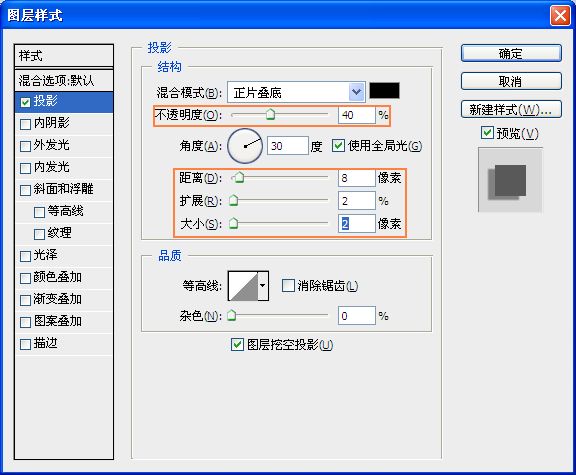Click the contour curve thumbnail

pyautogui.click(x=243, y=285)
